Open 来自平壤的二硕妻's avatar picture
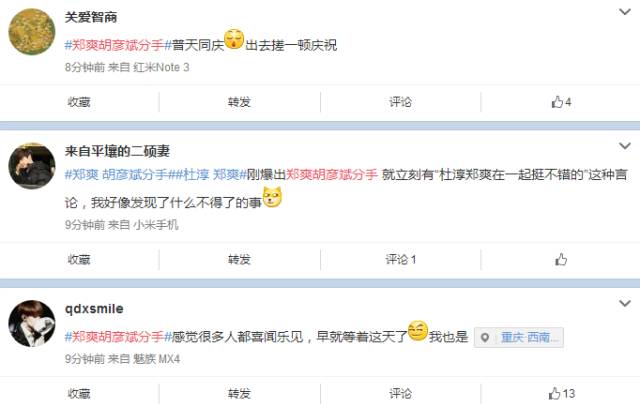640x407 pixels. pos(32,166)
